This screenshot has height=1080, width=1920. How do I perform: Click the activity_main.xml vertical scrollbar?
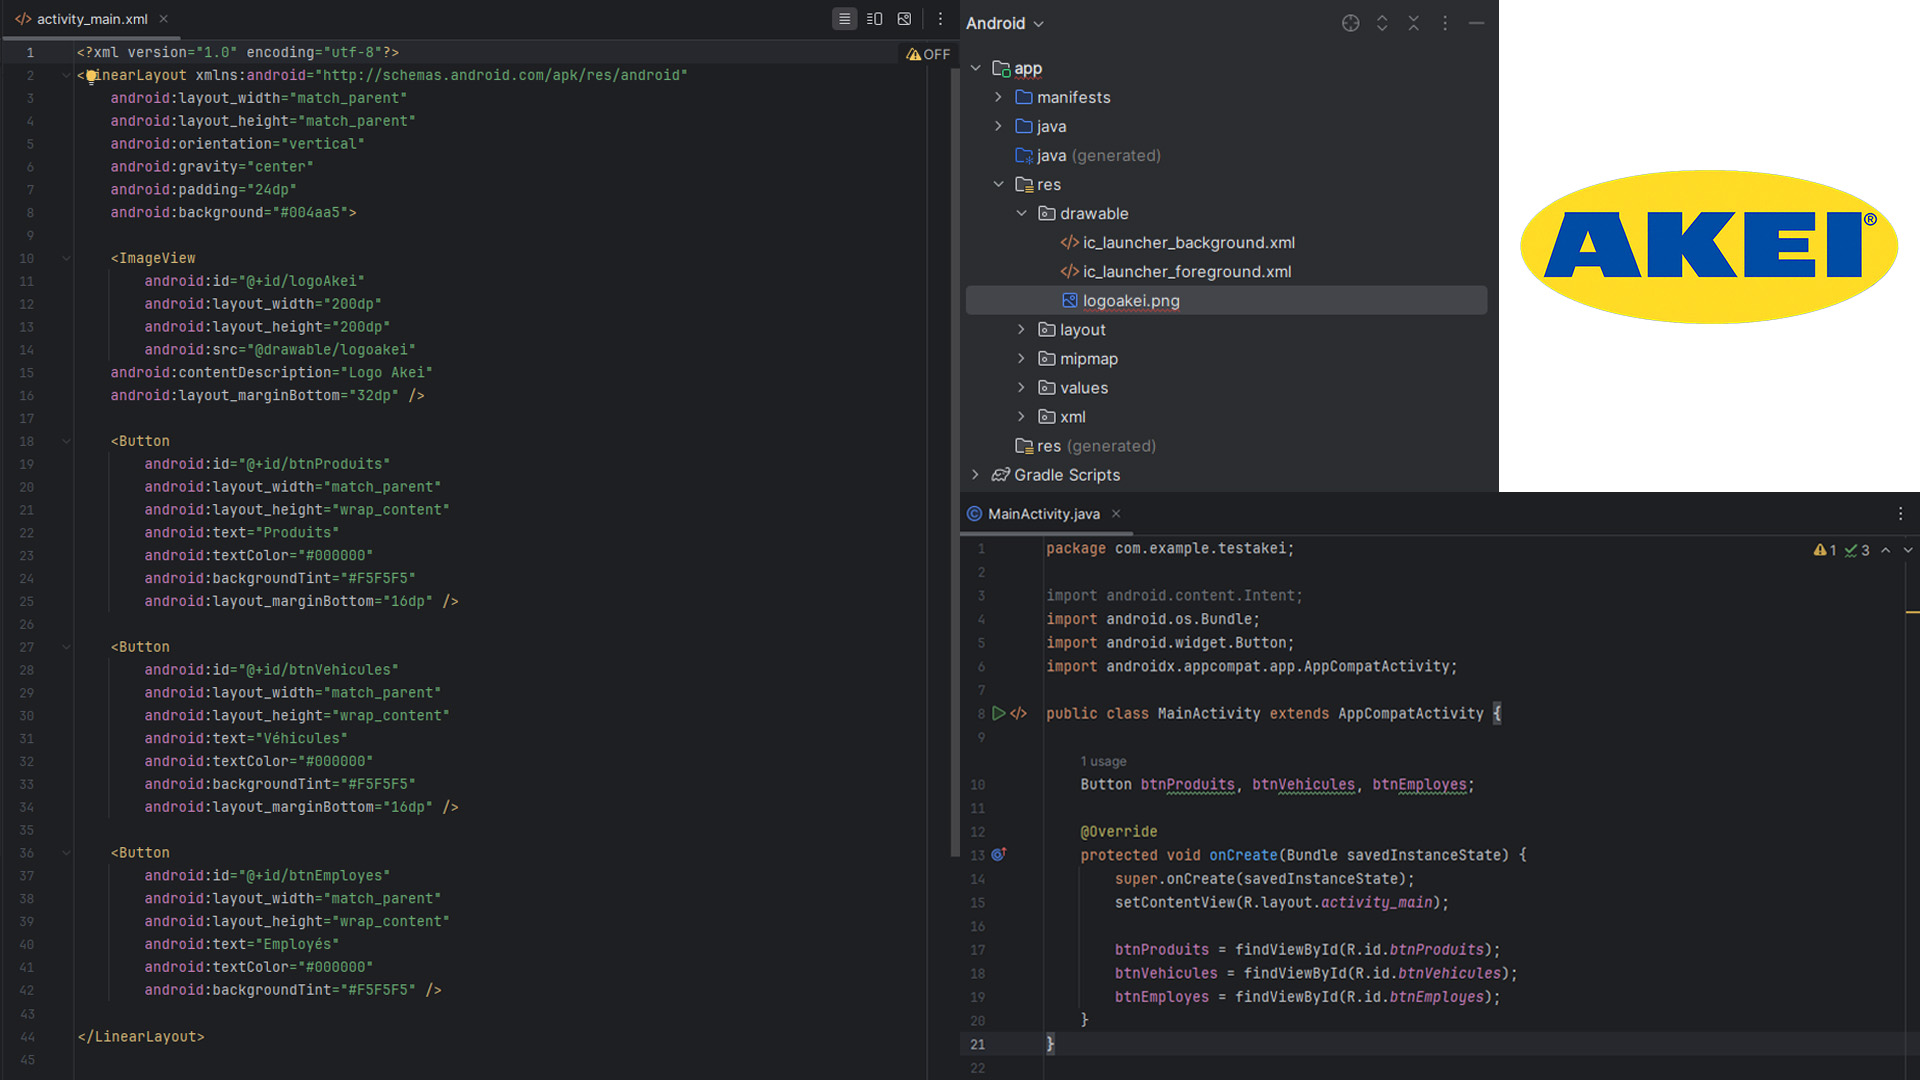point(954,460)
